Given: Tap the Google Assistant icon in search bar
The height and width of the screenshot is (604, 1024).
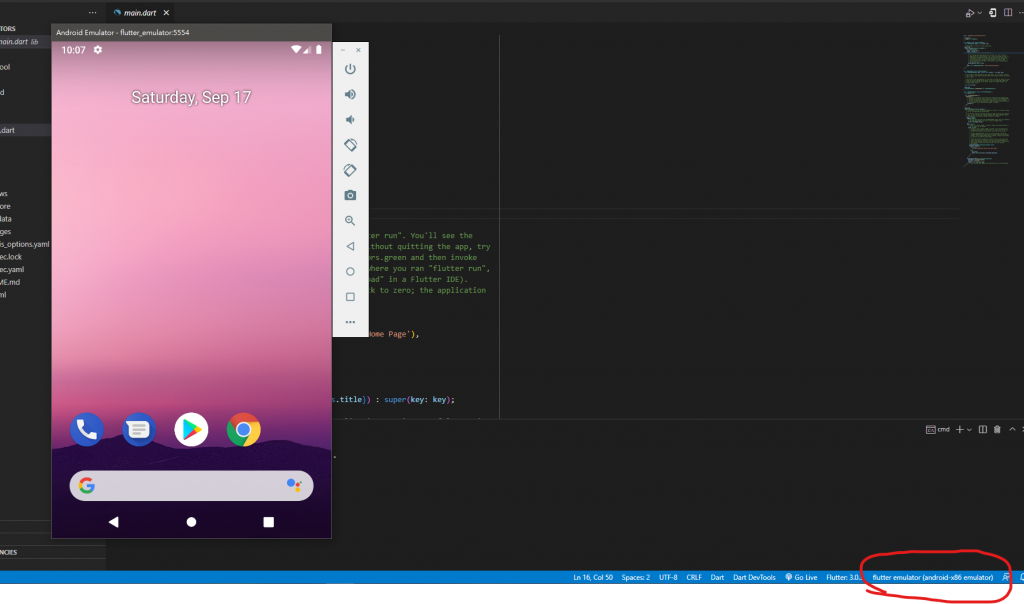Looking at the screenshot, I should (294, 485).
